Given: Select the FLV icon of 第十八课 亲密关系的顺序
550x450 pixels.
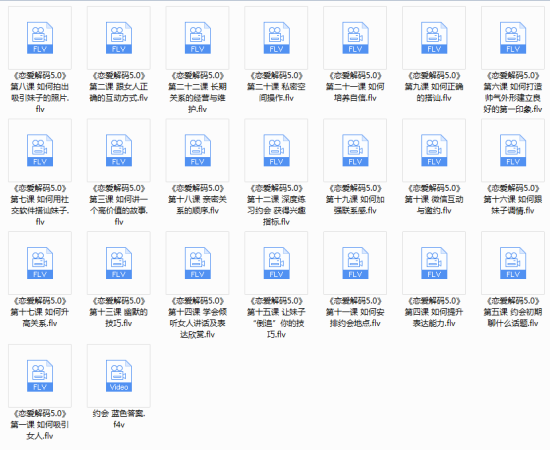Looking at the screenshot, I should click(x=198, y=150).
